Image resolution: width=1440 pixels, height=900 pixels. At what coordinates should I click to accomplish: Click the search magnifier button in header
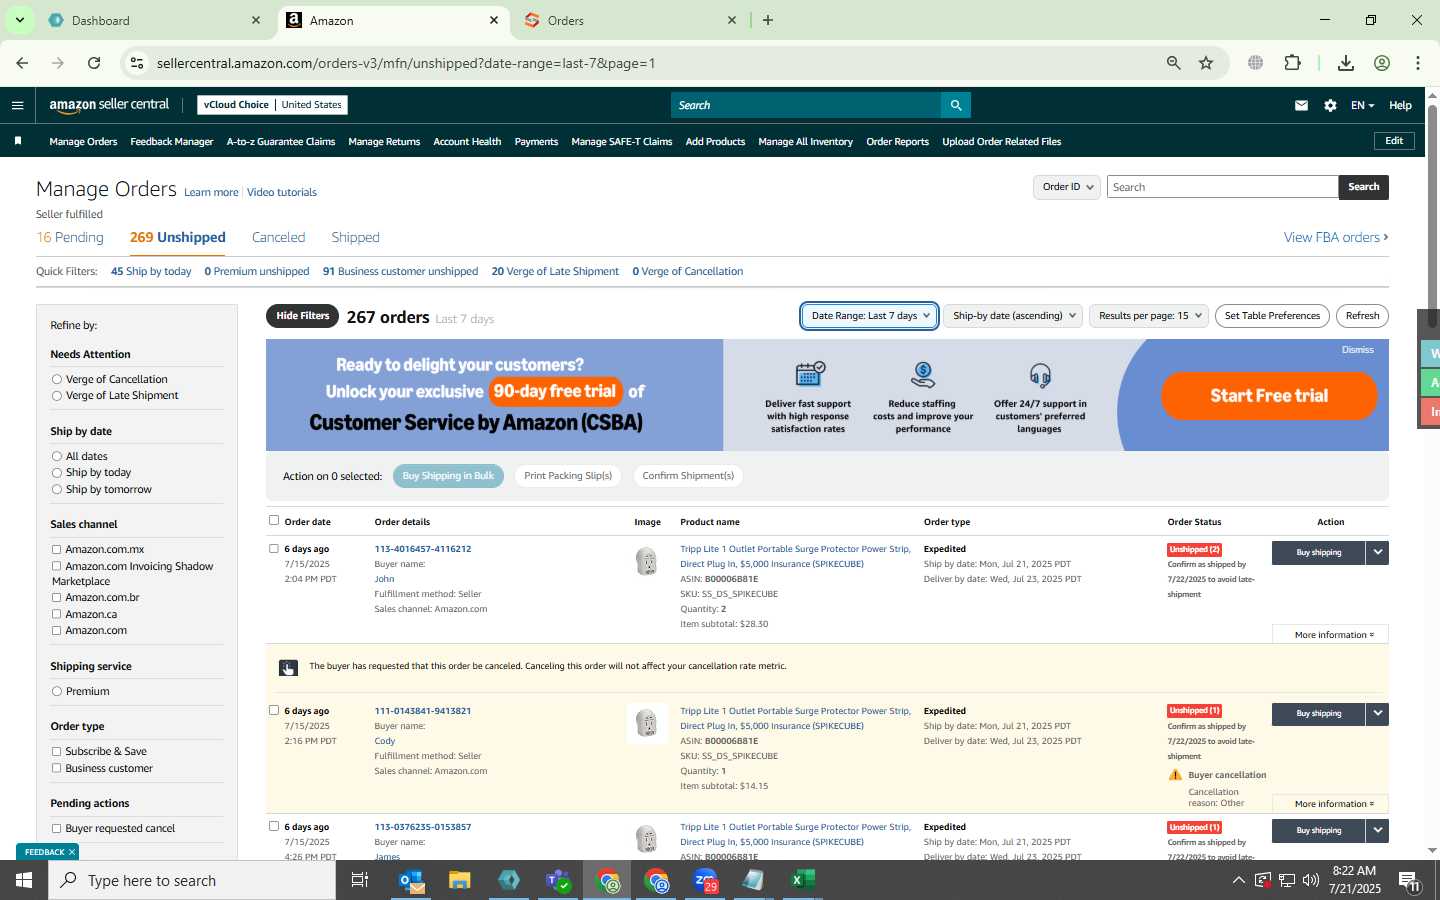point(955,105)
